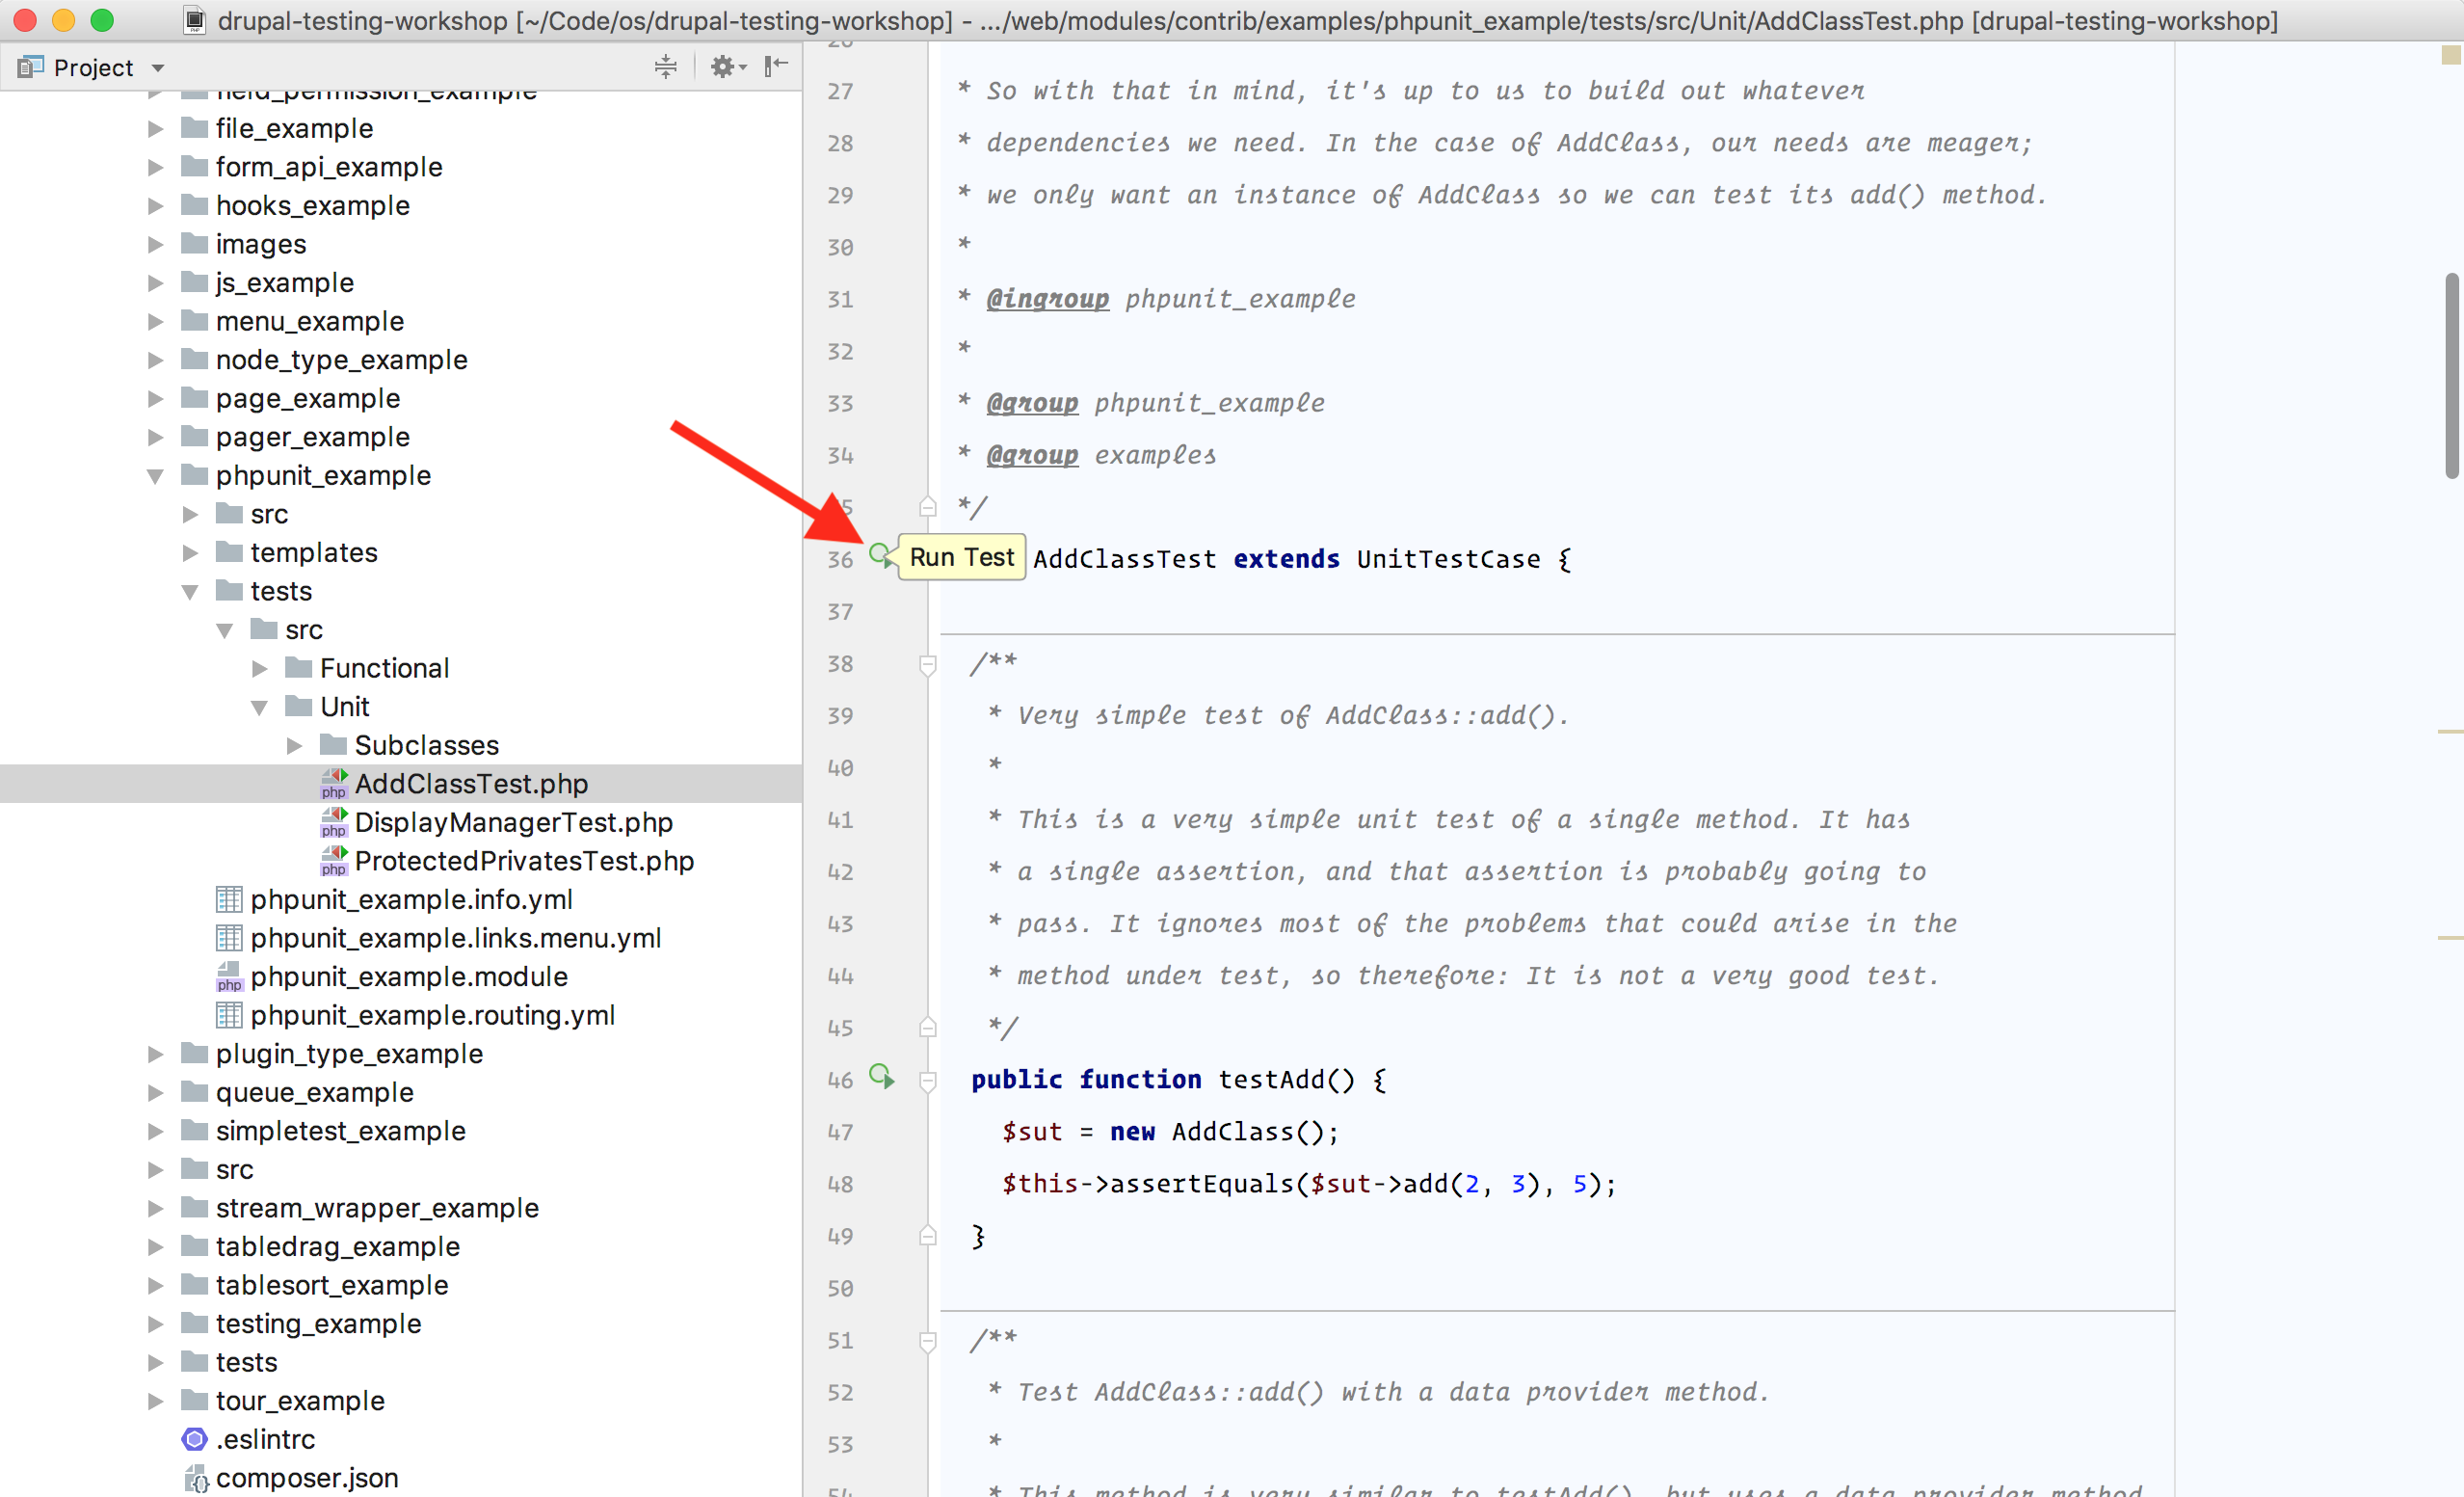Hide the Project tool window with the hide icon
Image resolution: width=2464 pixels, height=1497 pixels.
[x=776, y=67]
